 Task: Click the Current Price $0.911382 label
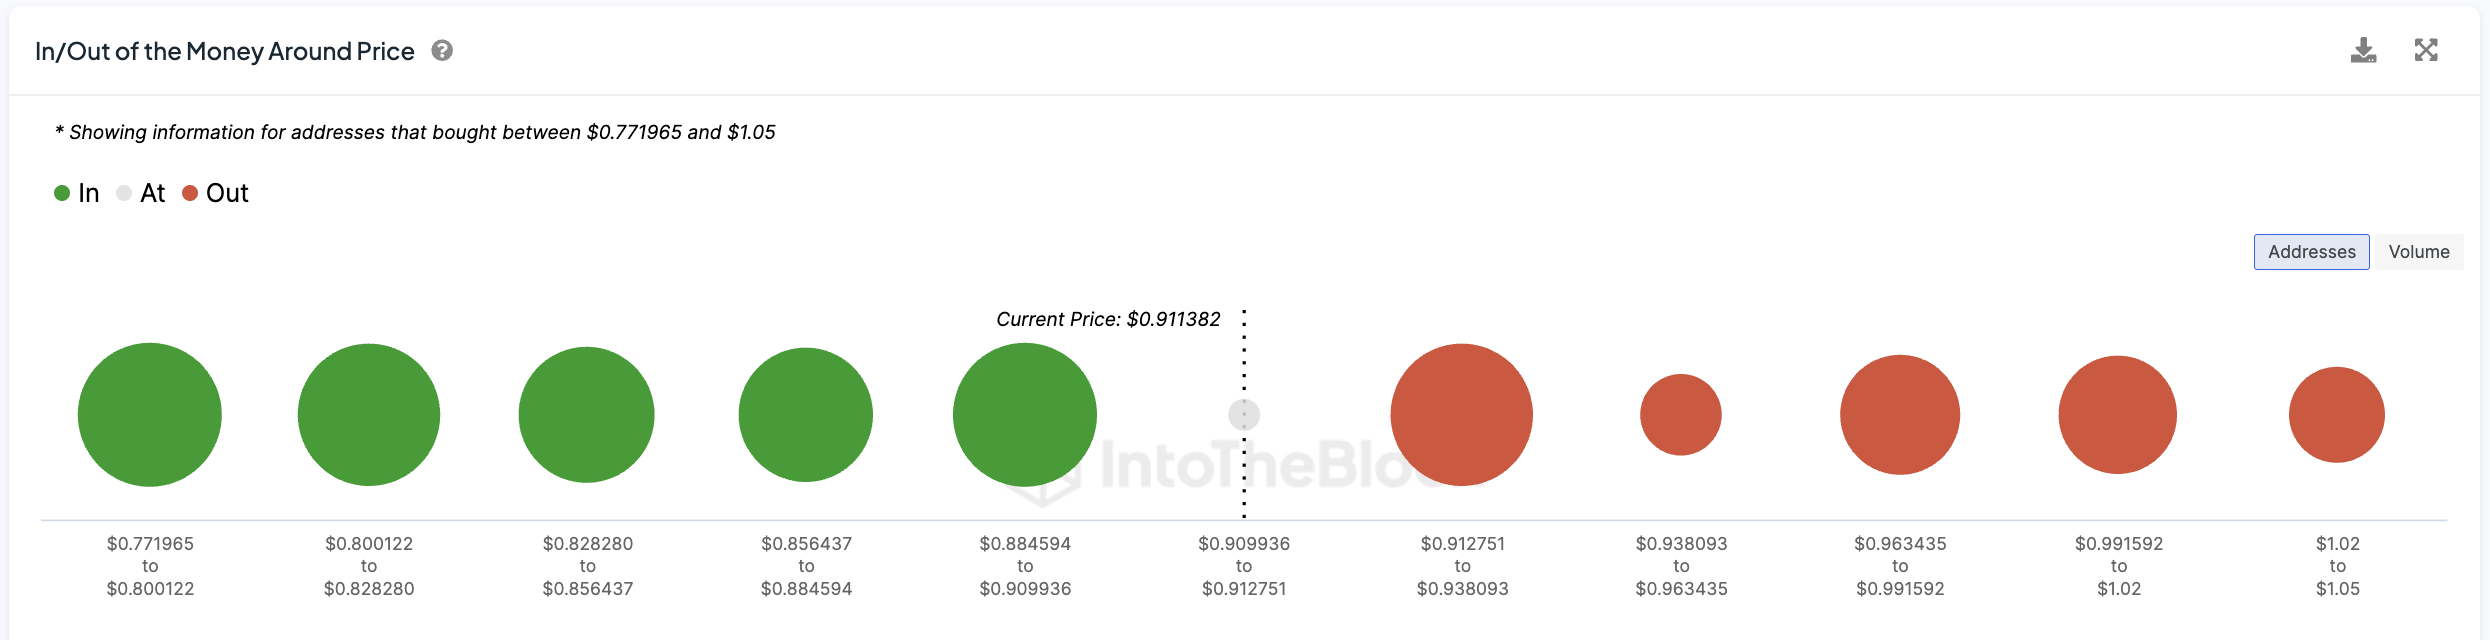point(1108,319)
